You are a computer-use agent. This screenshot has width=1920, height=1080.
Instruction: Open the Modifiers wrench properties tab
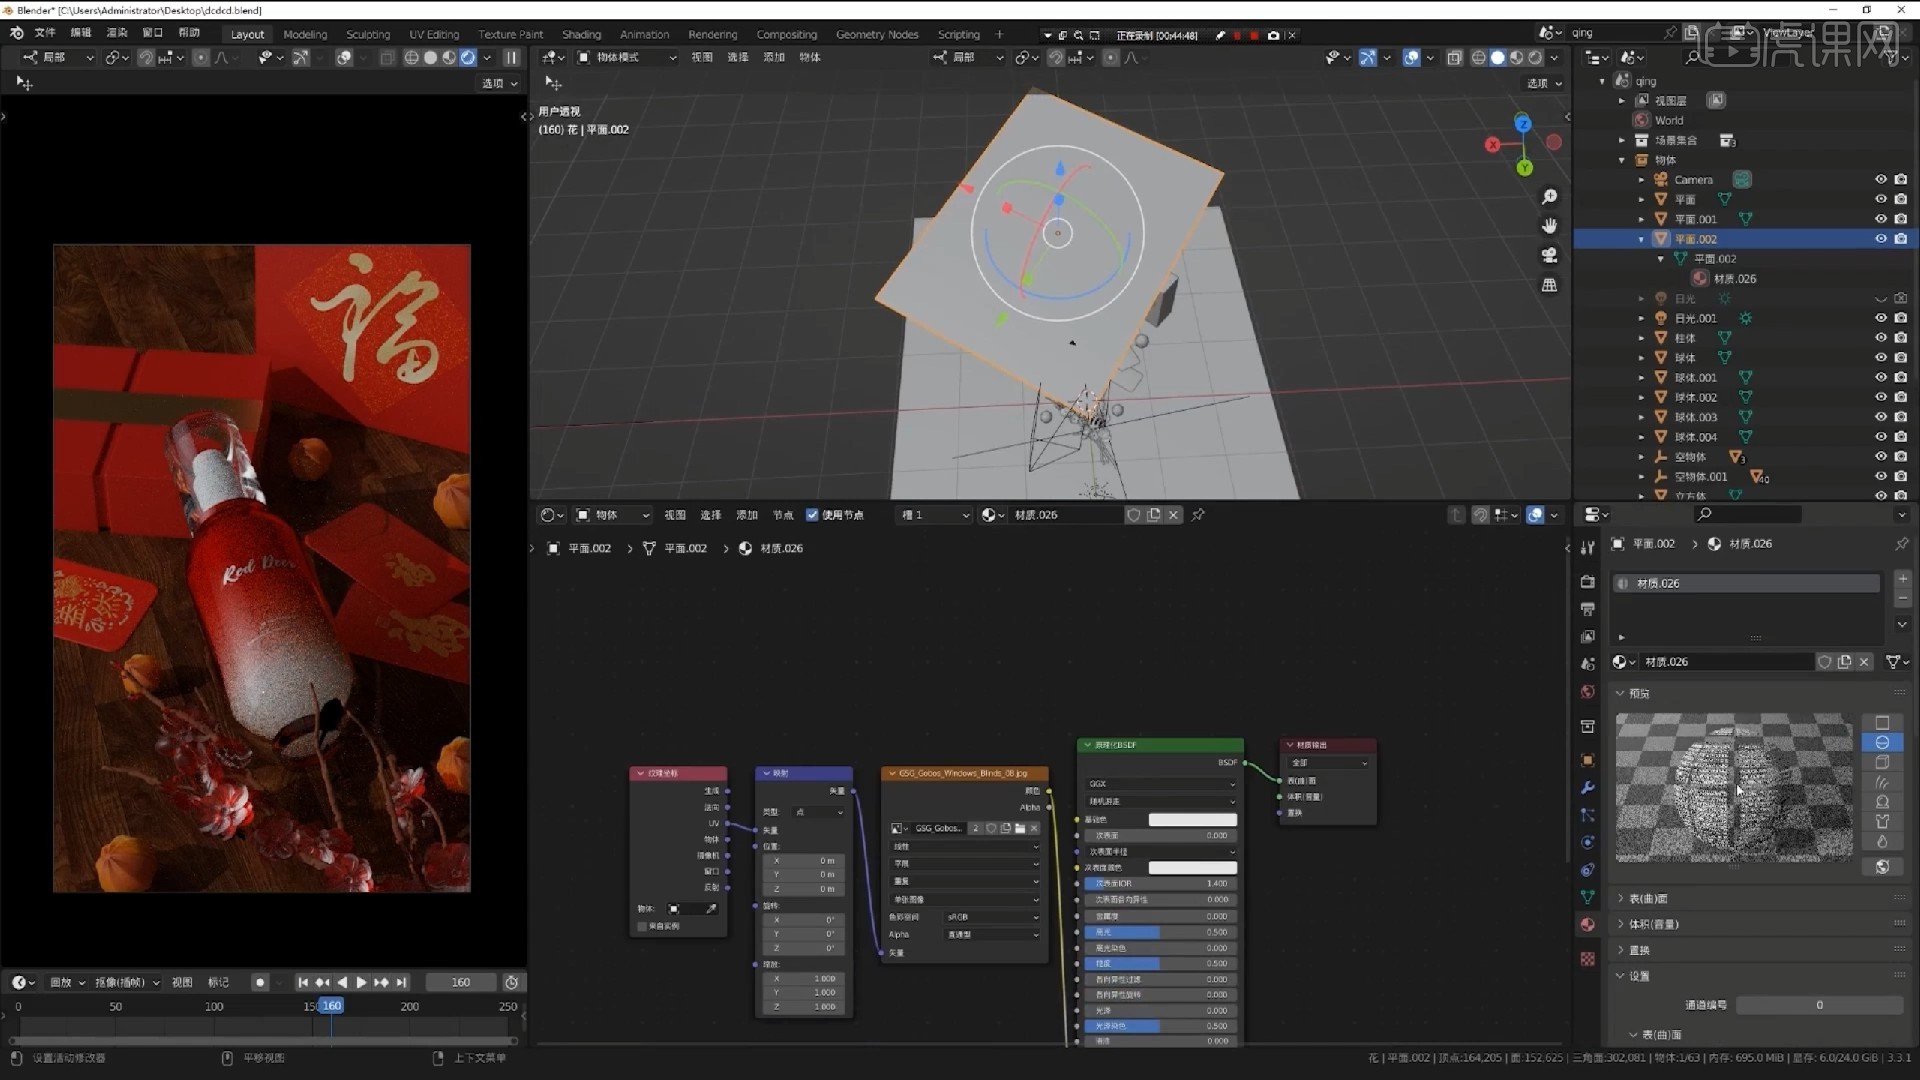coord(1587,788)
